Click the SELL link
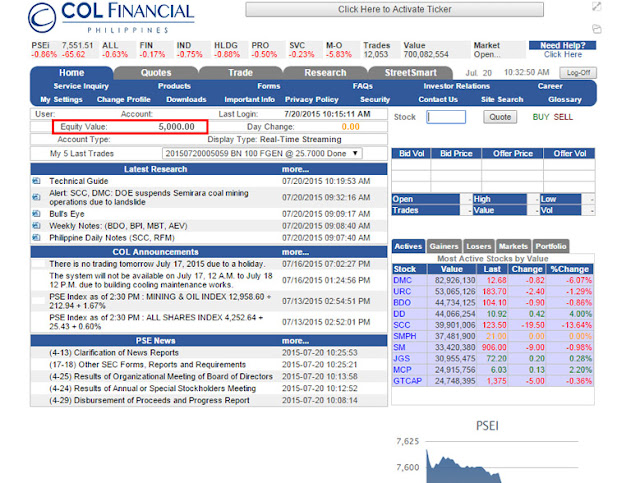 [563, 117]
